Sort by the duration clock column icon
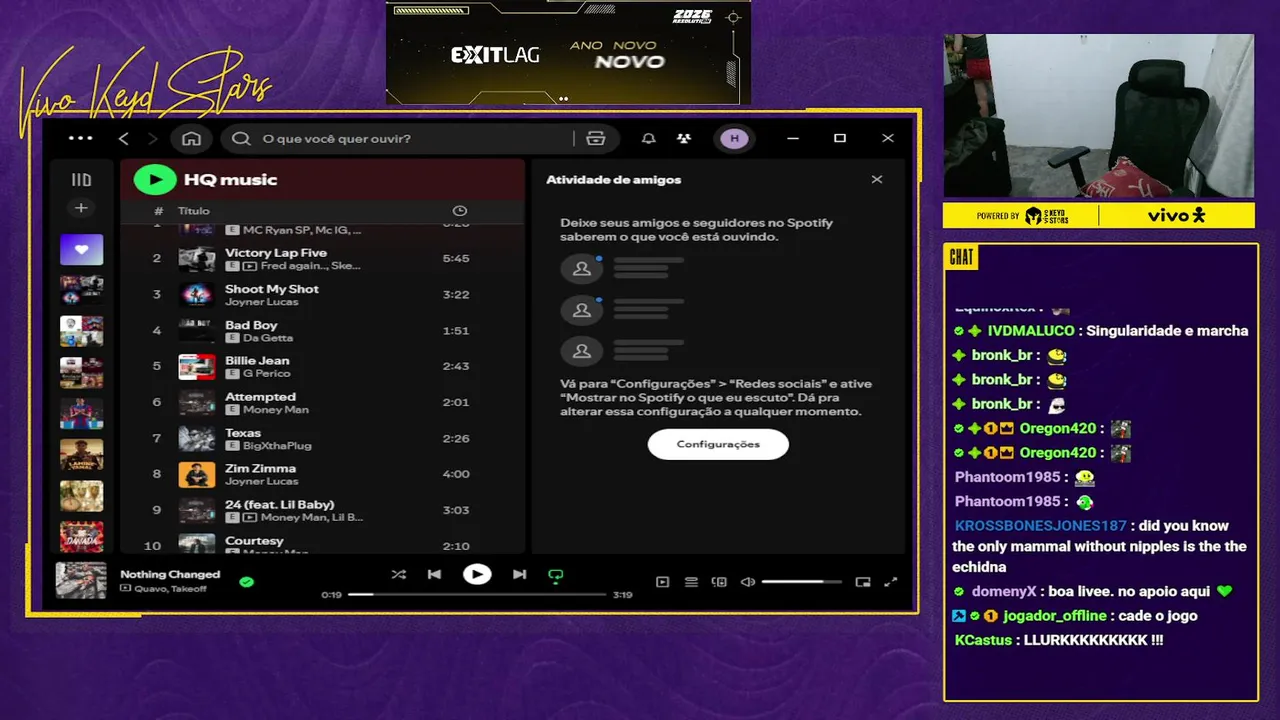This screenshot has height=720, width=1280. pos(460,211)
